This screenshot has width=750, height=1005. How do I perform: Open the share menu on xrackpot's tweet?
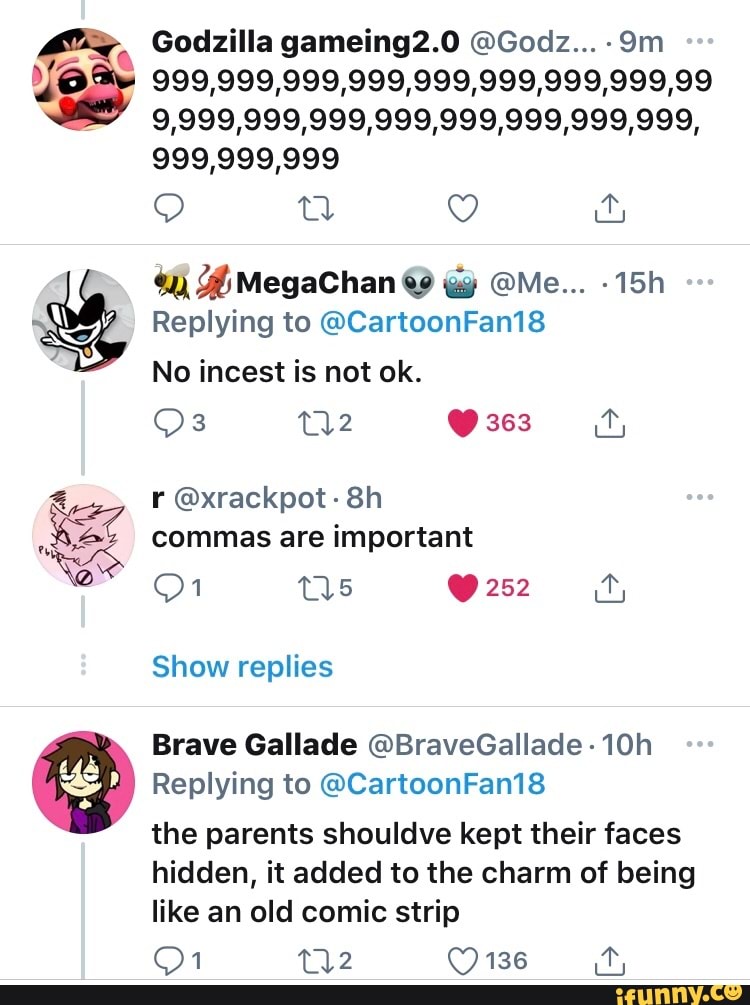(609, 588)
